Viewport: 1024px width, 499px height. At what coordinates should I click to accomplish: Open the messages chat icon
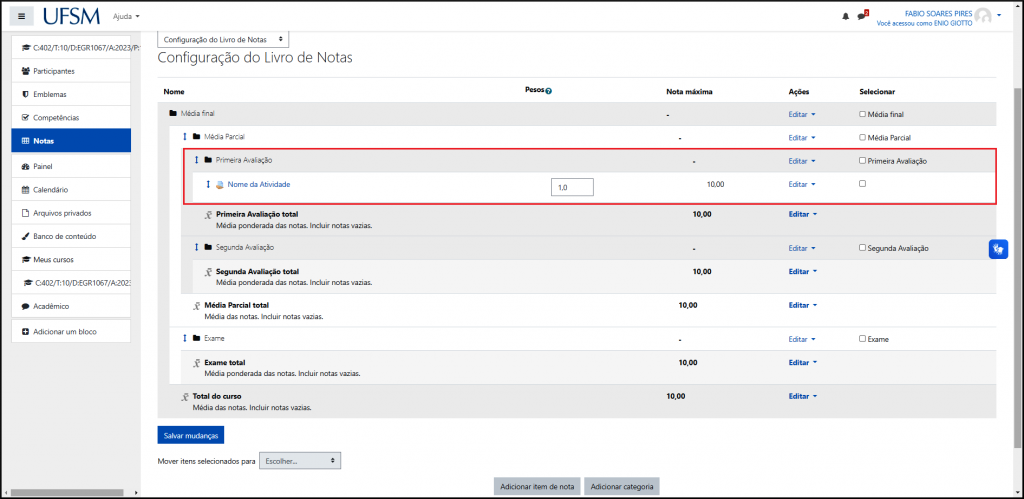tap(861, 17)
